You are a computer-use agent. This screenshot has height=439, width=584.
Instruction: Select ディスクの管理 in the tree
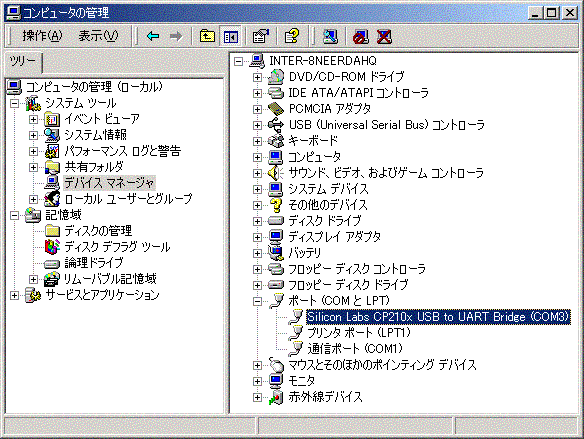[x=98, y=231]
